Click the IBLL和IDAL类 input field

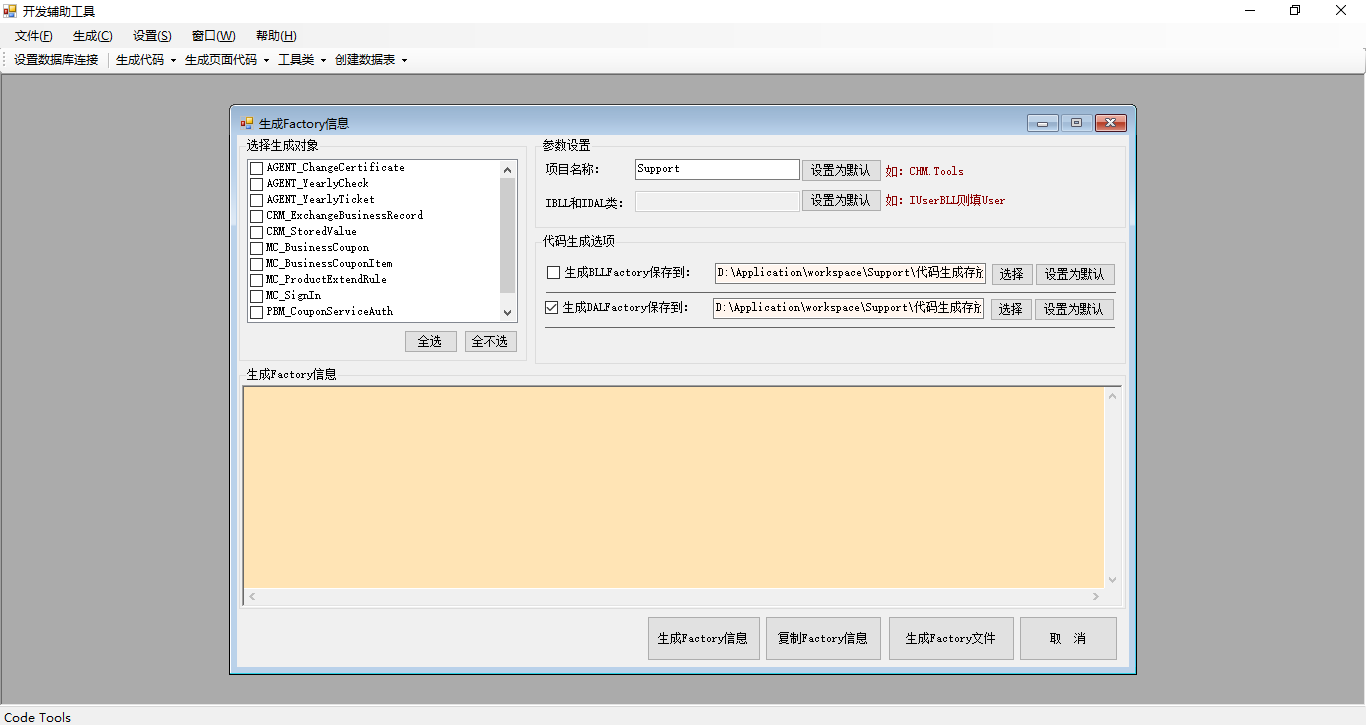[x=717, y=202]
